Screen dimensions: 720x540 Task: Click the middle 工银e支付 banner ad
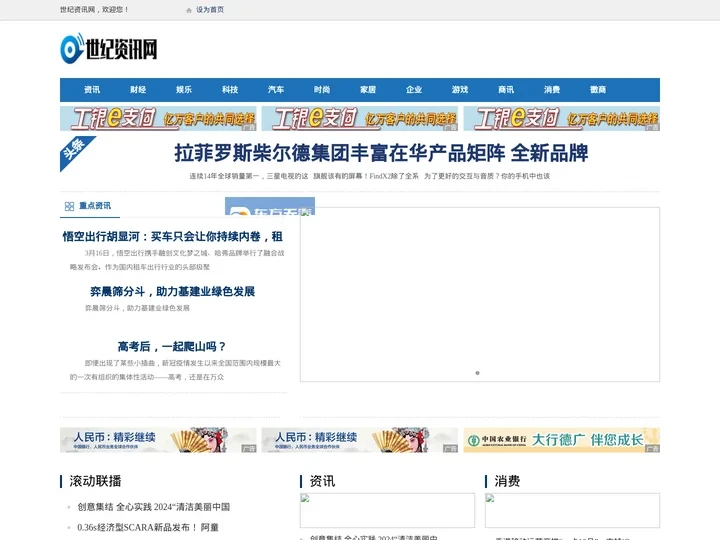360,118
